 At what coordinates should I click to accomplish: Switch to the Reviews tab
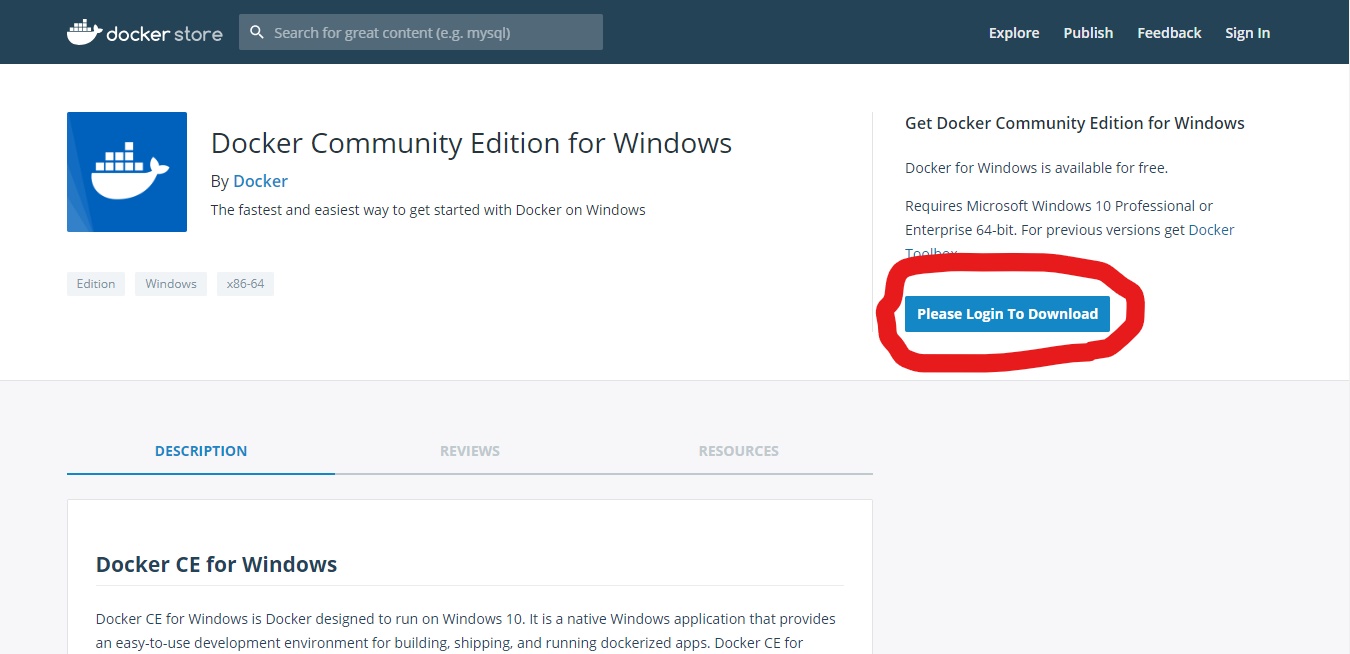(x=470, y=451)
